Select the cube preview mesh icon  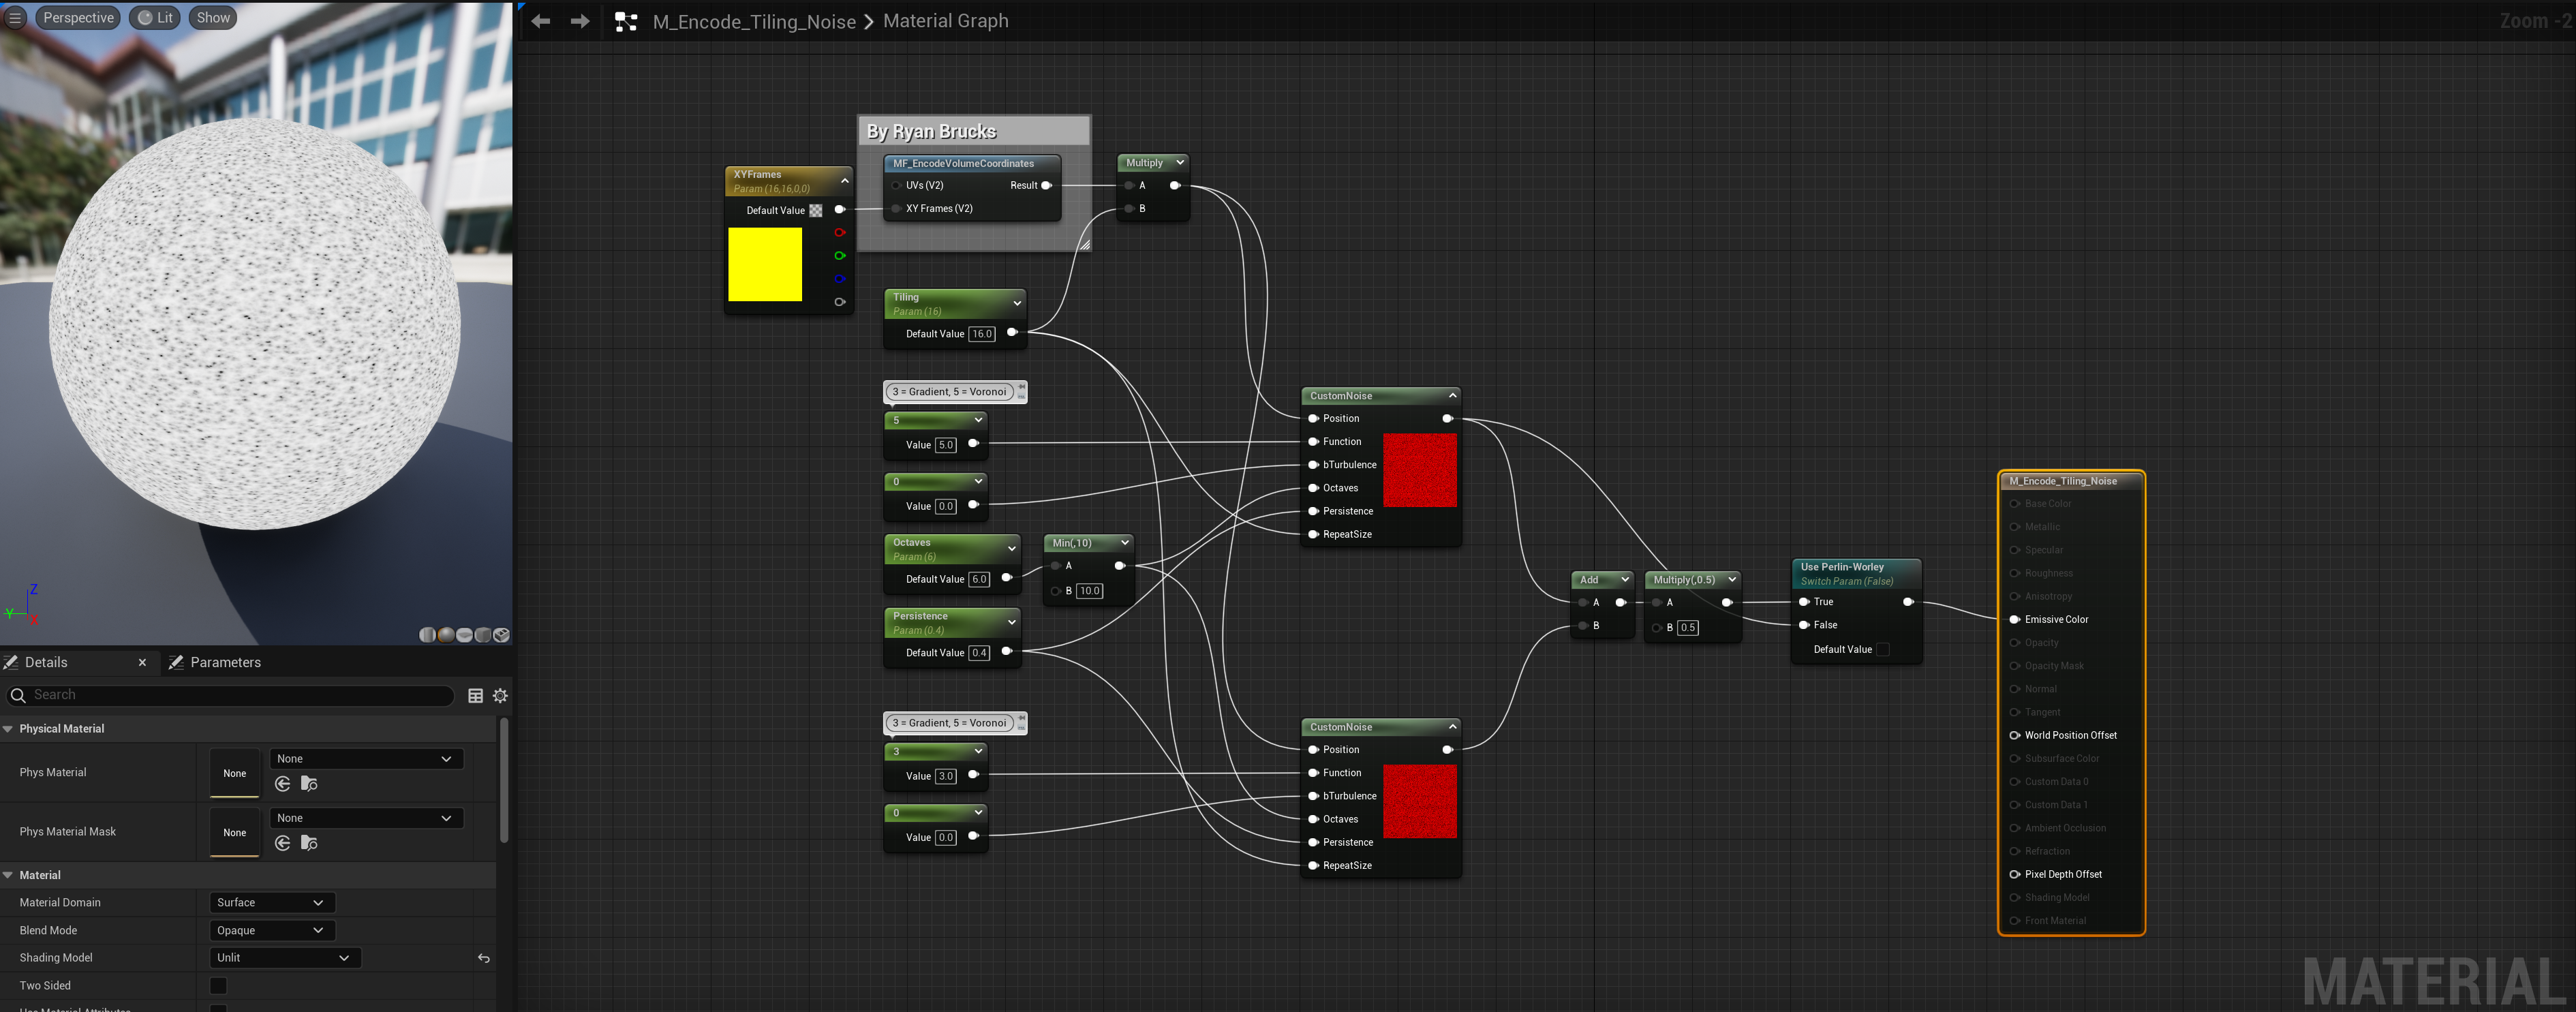tap(483, 635)
